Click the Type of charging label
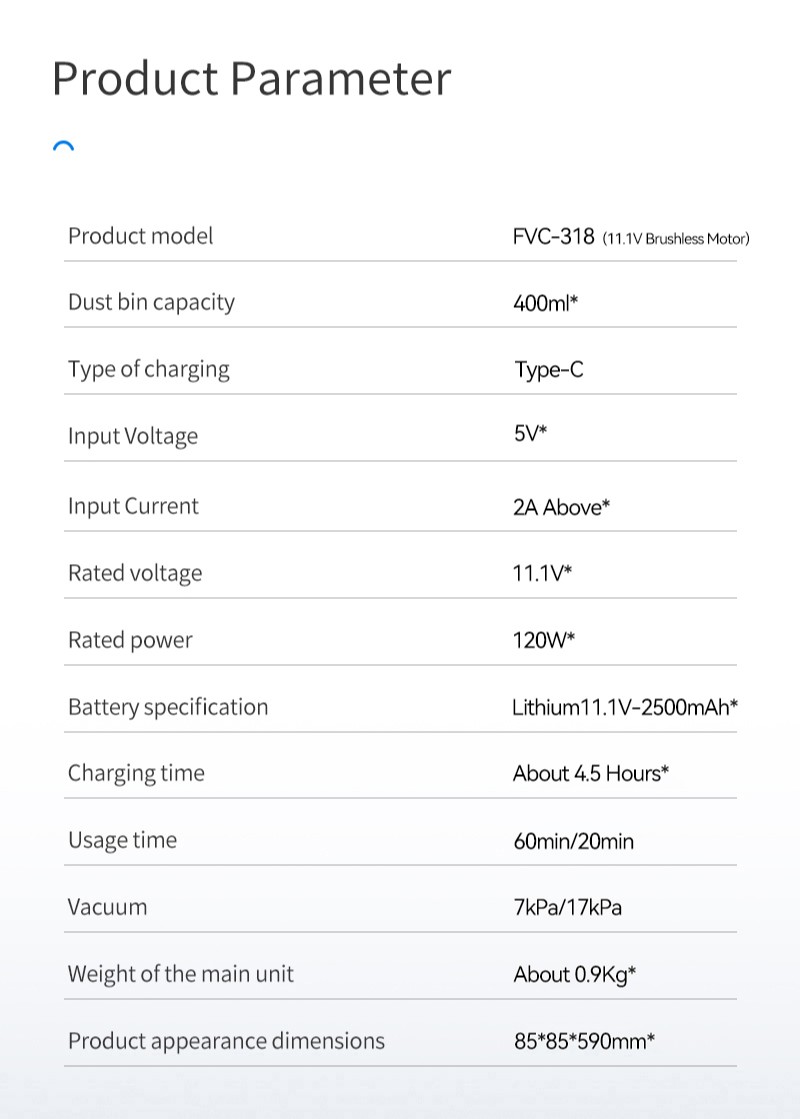This screenshot has height=1119, width=800. click(x=148, y=369)
